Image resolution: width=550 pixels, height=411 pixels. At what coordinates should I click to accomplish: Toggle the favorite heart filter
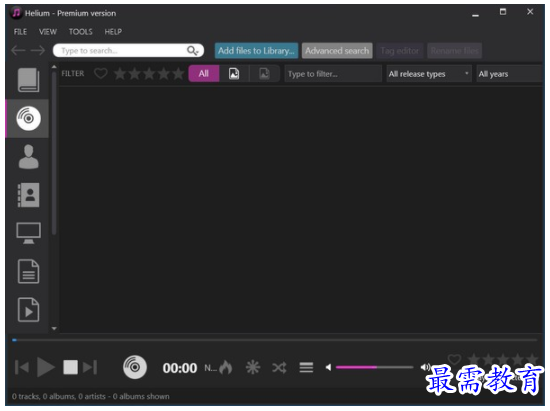tap(101, 74)
